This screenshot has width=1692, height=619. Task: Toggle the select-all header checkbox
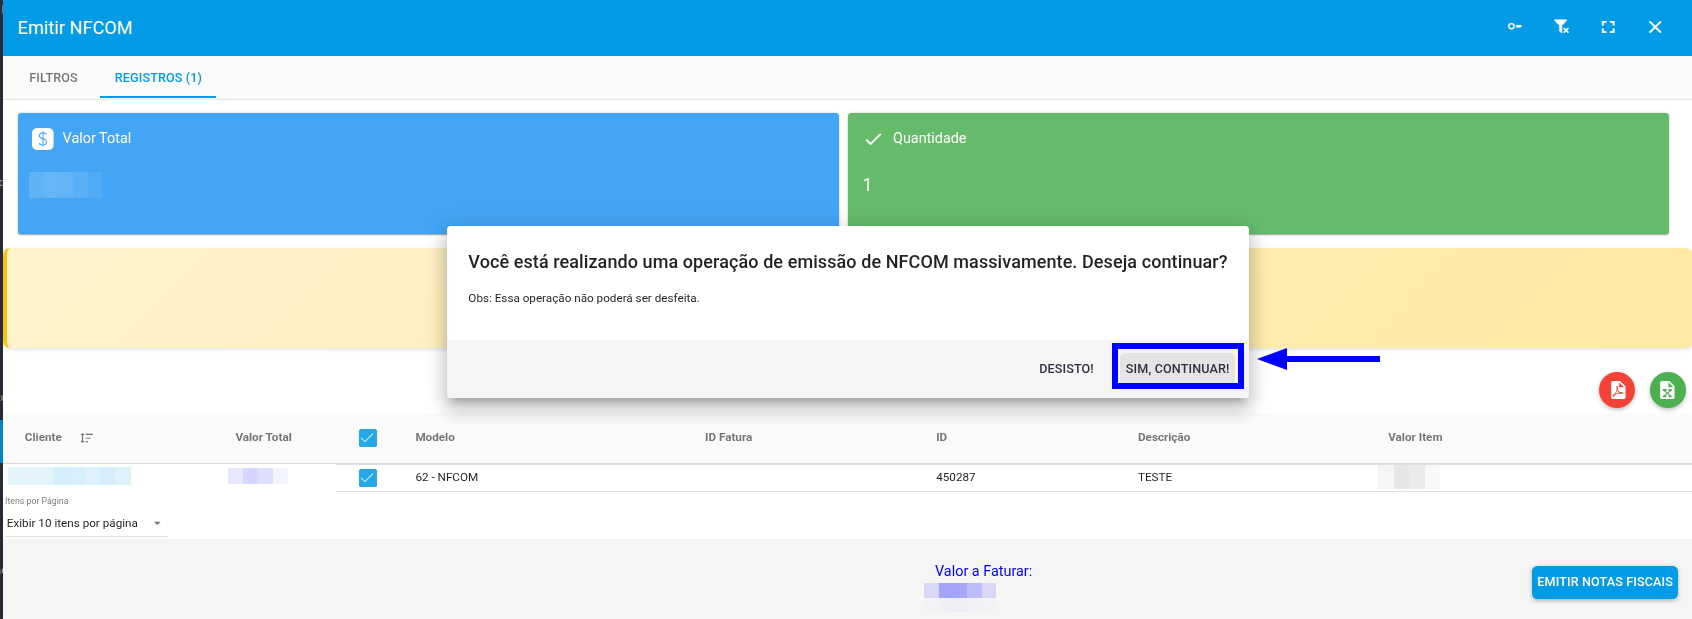(368, 438)
